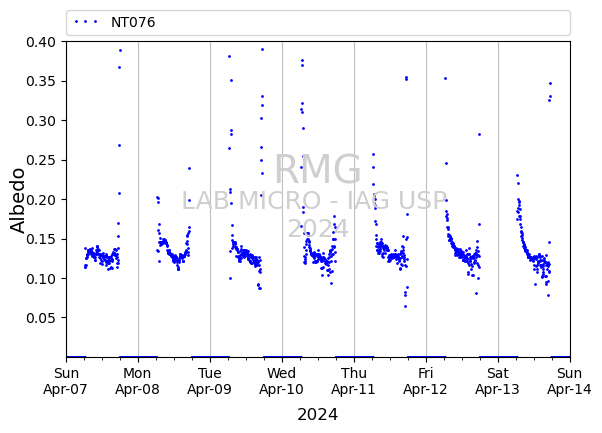This screenshot has height=433, width=602.
Task: Click the 0.35 y-axis tick label
Action: pos(41,81)
